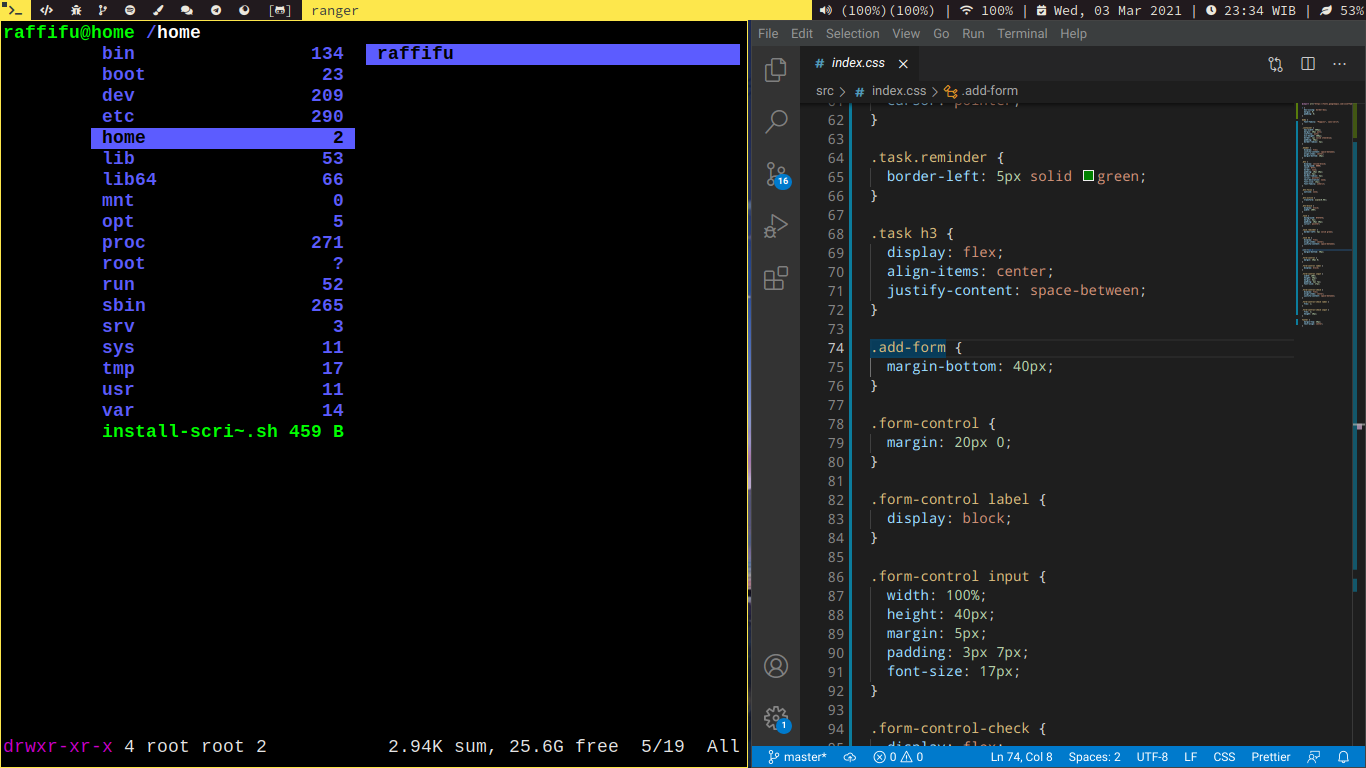The height and width of the screenshot is (768, 1366).
Task: Click the master* branch in the status bar
Action: click(798, 757)
